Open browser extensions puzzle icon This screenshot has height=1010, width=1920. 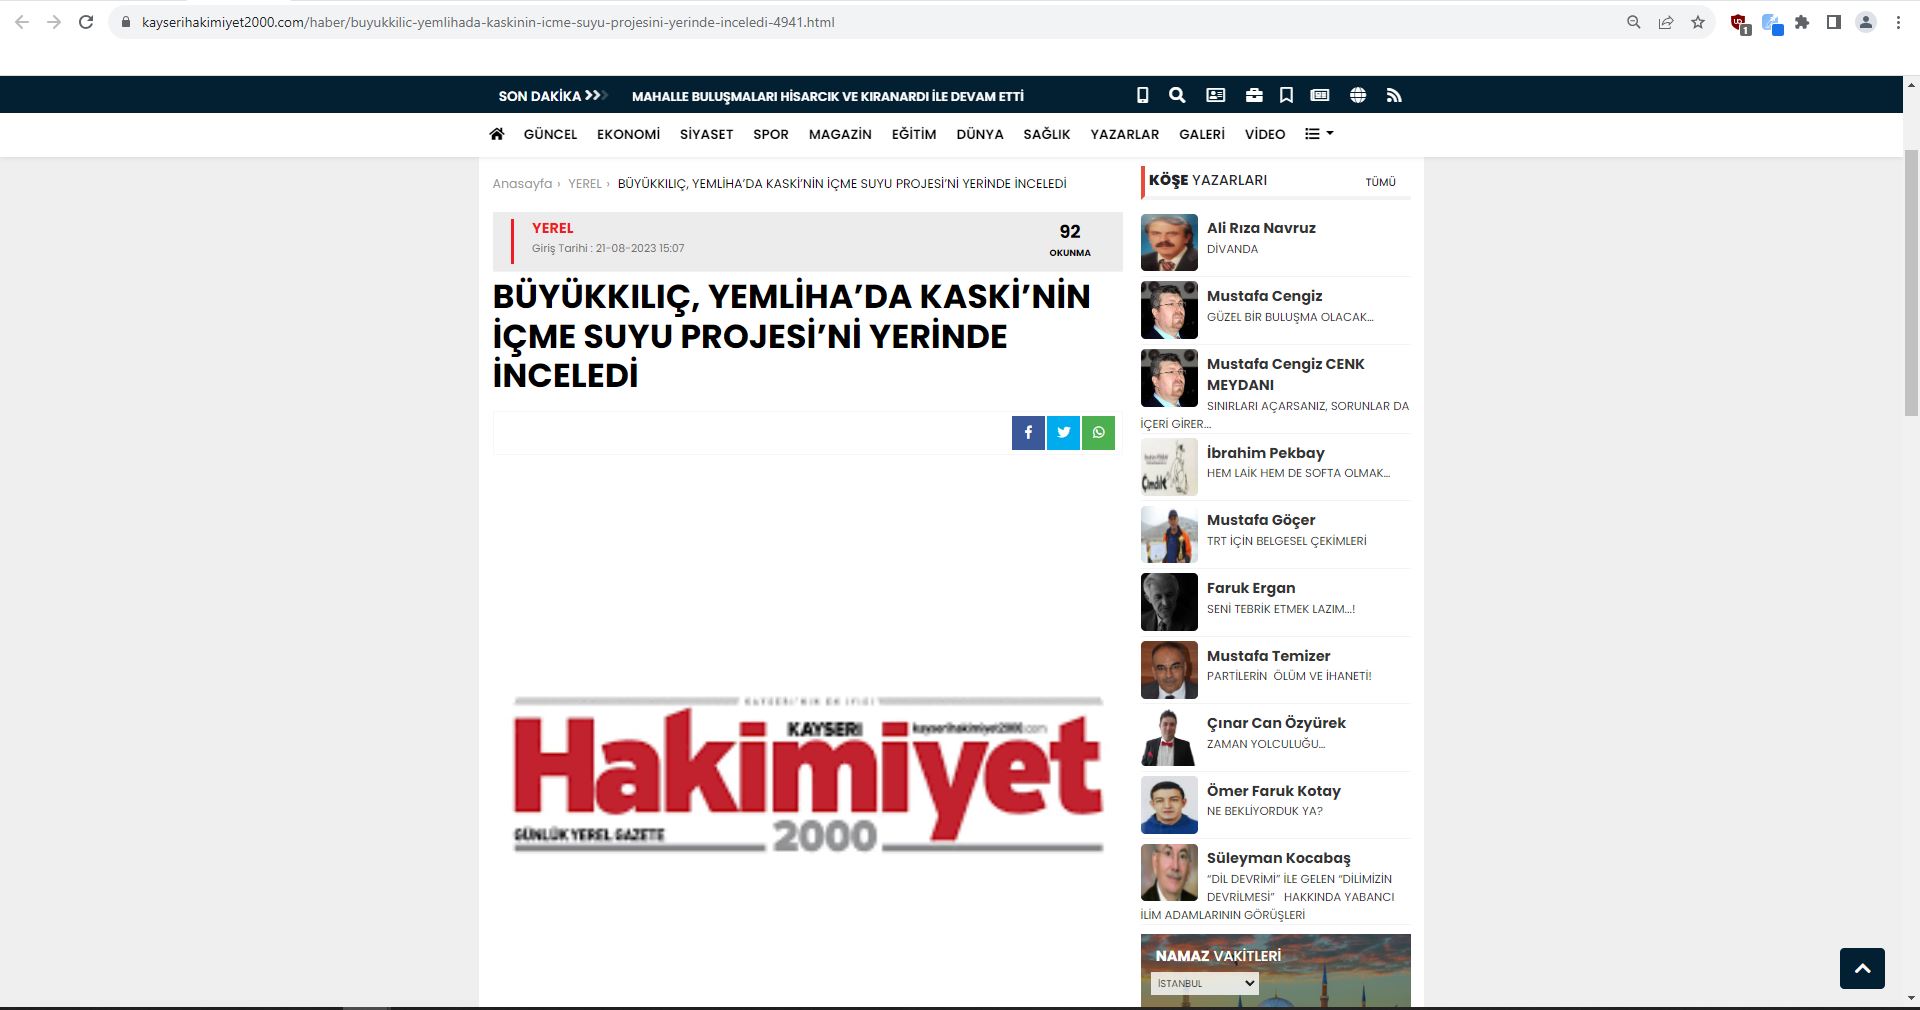(x=1802, y=22)
